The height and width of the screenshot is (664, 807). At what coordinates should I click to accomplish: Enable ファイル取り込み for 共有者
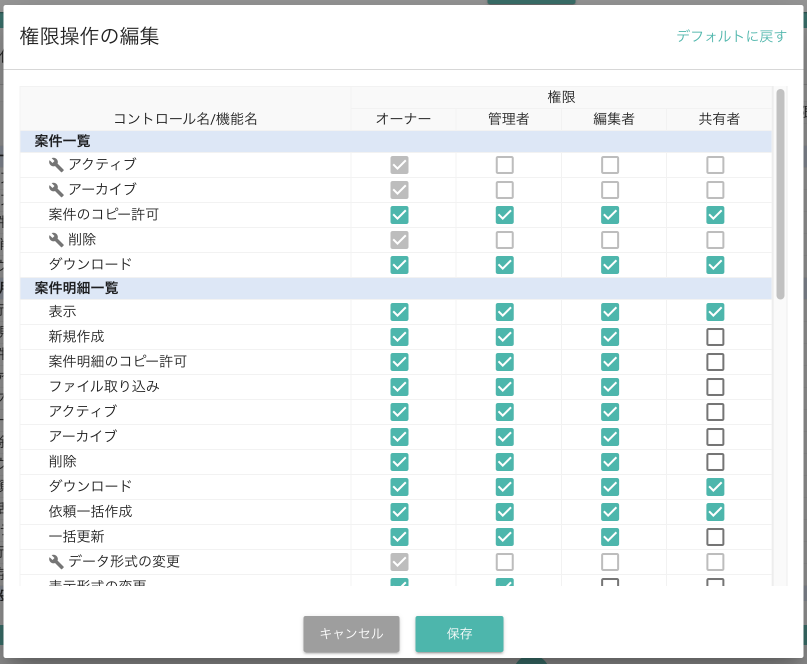[x=715, y=387]
